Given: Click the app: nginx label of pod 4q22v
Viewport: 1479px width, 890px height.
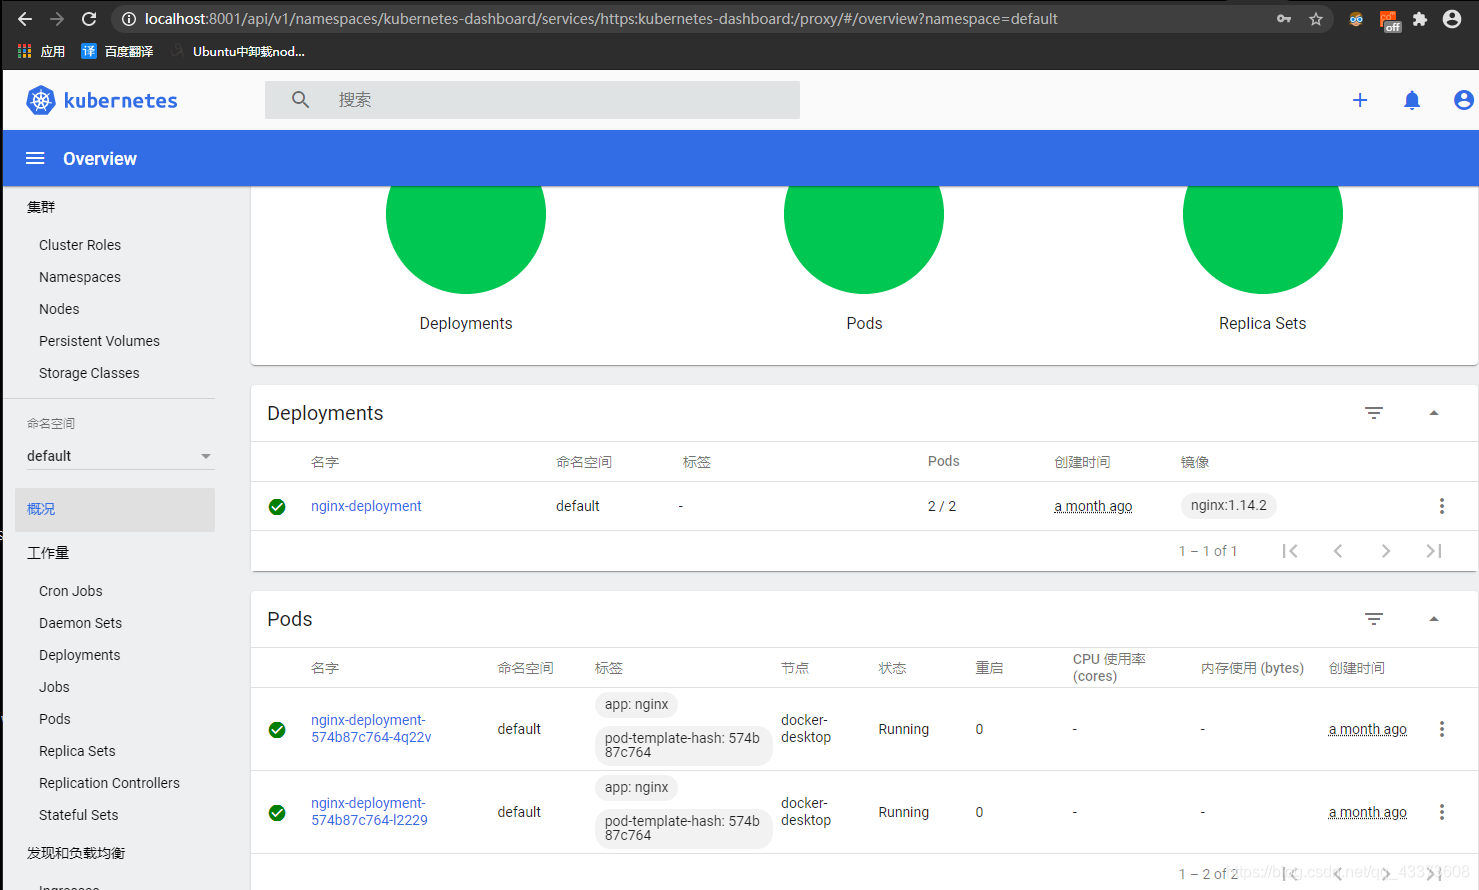Looking at the screenshot, I should point(636,704).
